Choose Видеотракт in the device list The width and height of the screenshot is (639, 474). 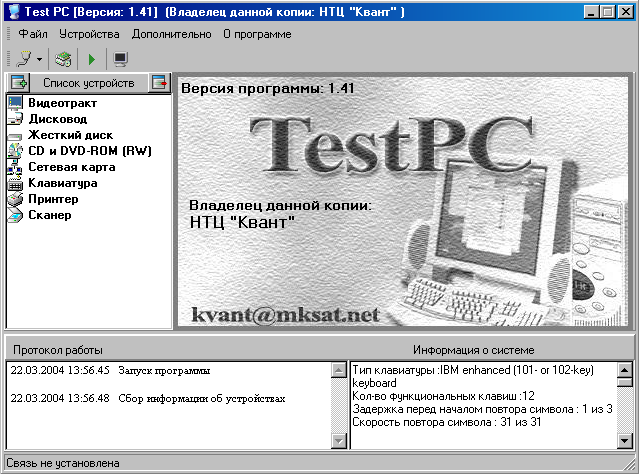pyautogui.click(x=62, y=103)
